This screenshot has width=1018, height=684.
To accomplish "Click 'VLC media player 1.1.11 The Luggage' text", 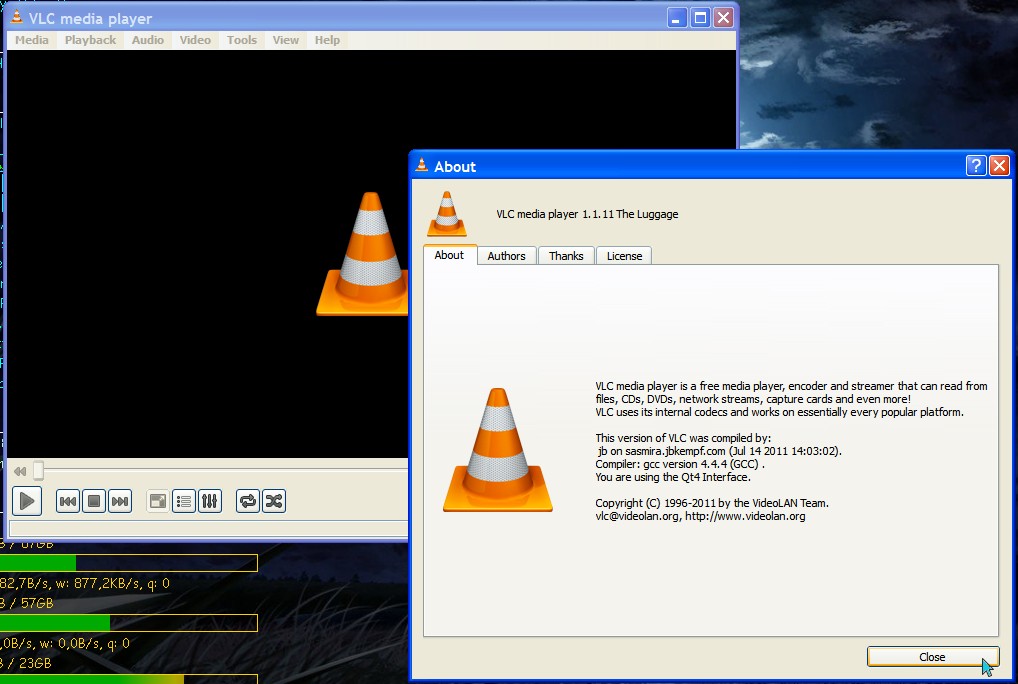I will pos(587,214).
